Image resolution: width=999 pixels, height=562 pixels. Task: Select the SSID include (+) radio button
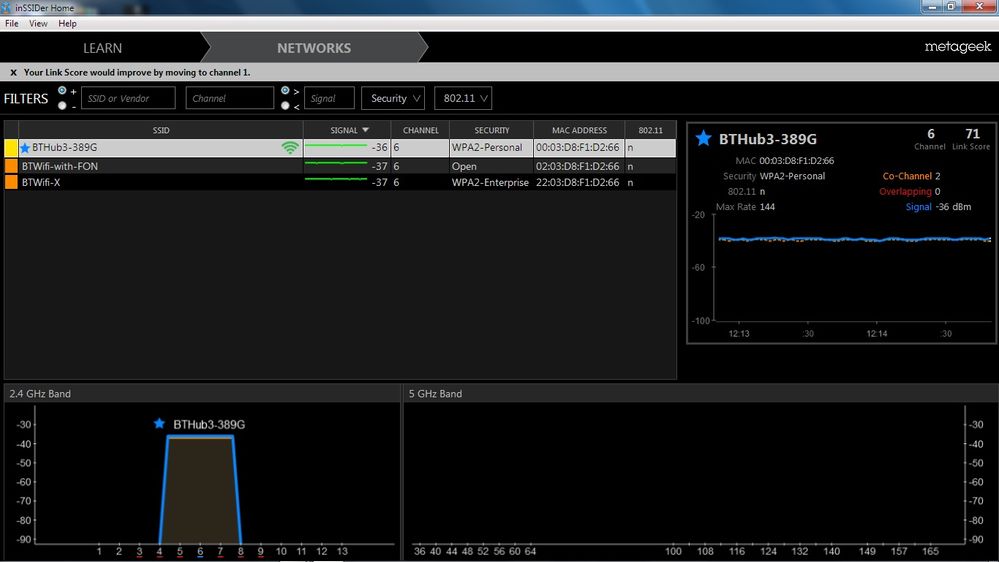click(62, 90)
